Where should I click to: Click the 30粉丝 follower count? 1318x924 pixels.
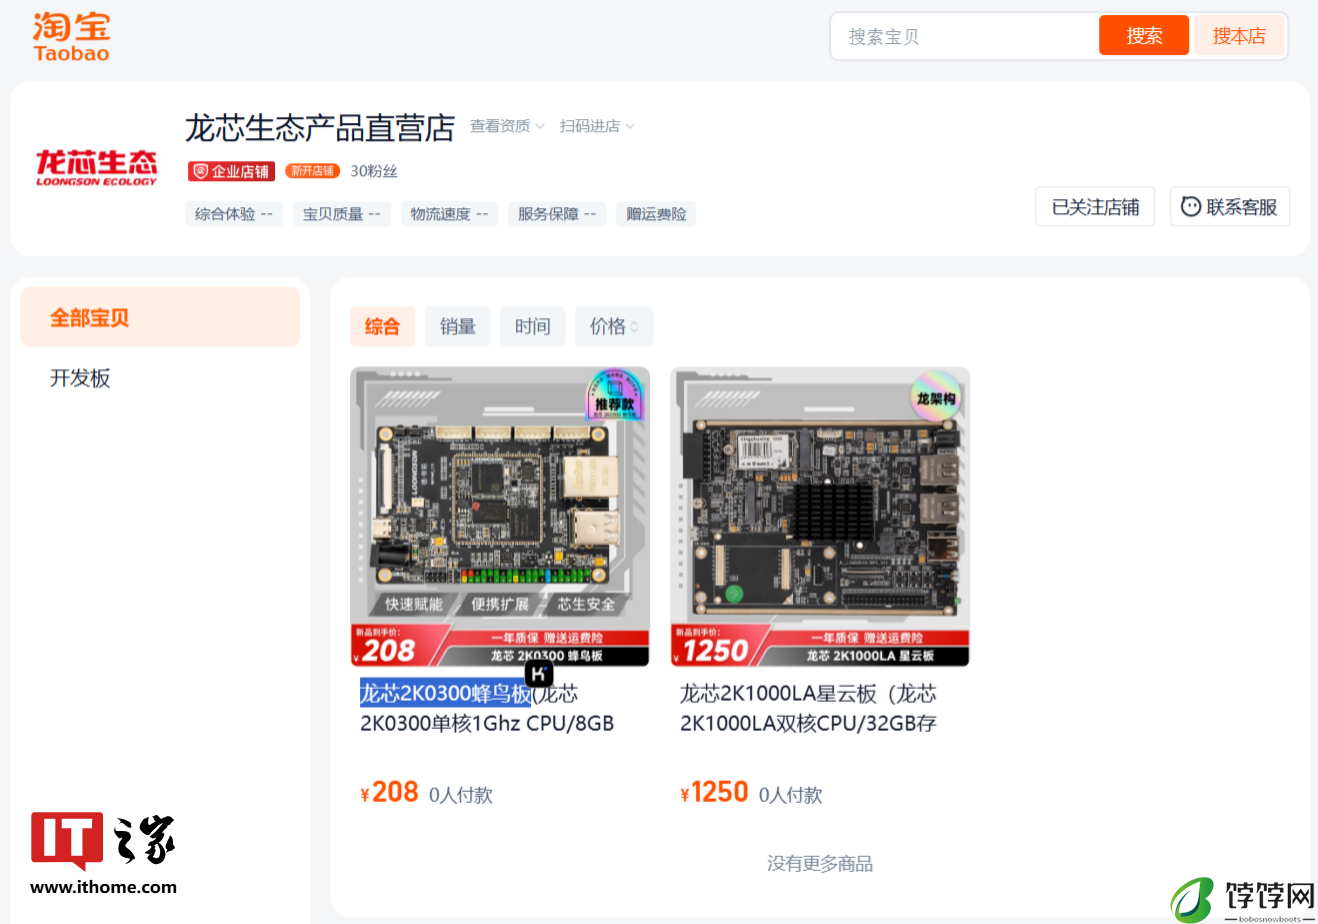point(374,171)
